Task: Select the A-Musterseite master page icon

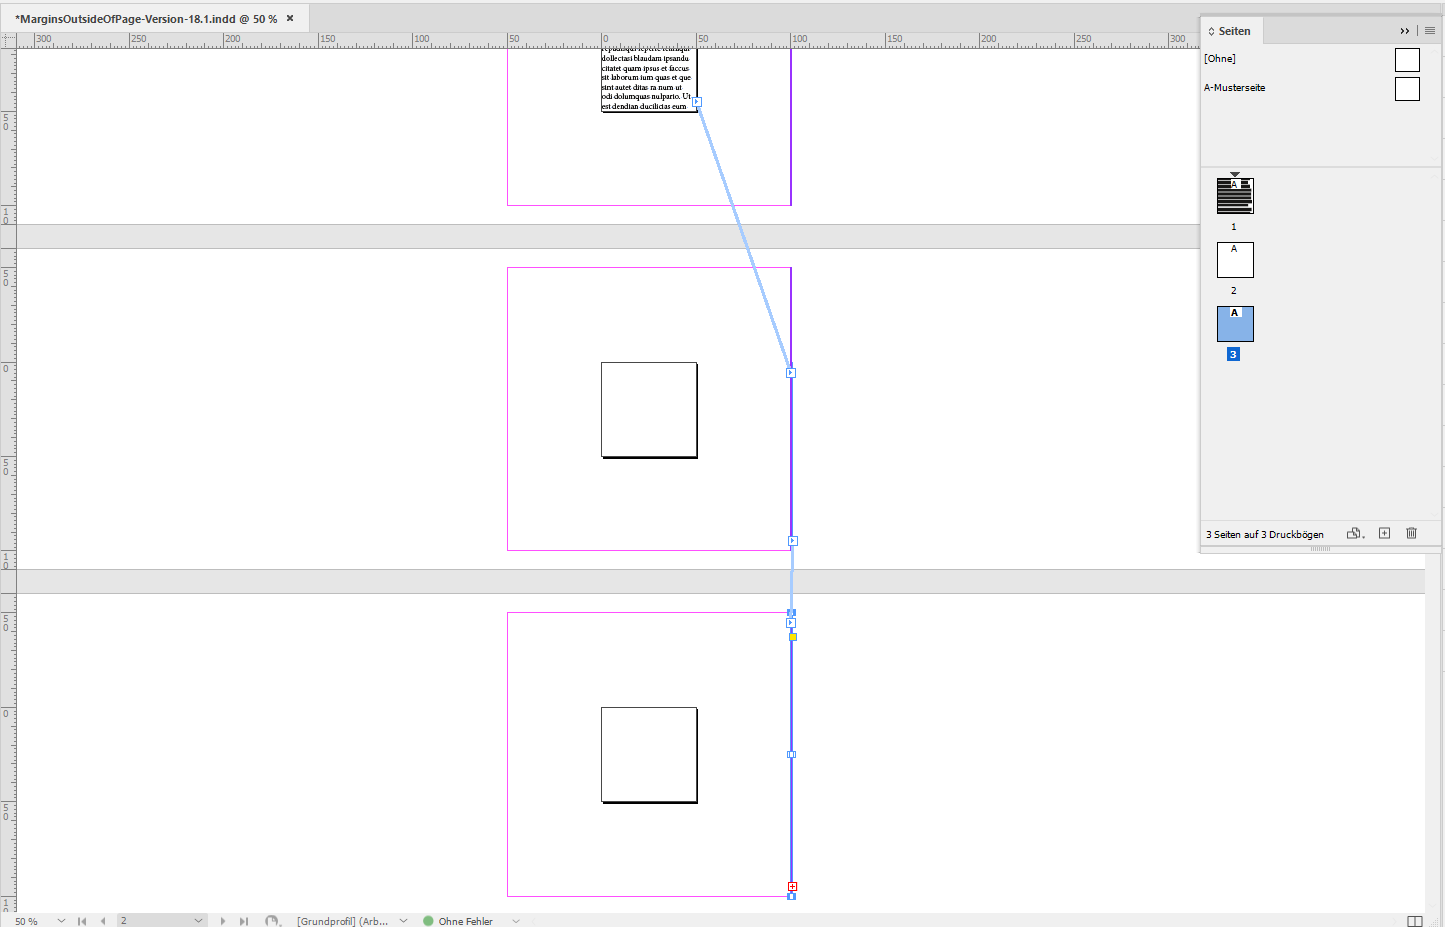Action: tap(1407, 88)
